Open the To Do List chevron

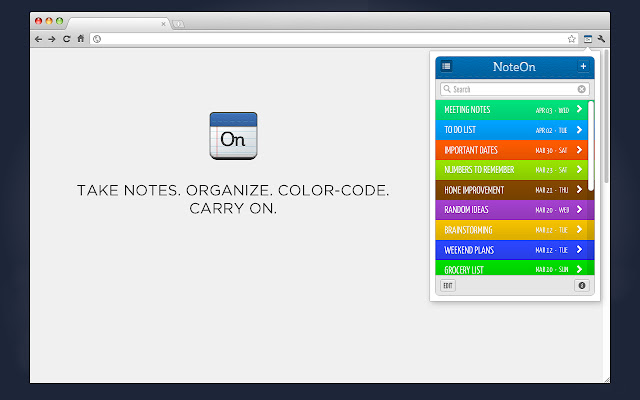point(579,130)
